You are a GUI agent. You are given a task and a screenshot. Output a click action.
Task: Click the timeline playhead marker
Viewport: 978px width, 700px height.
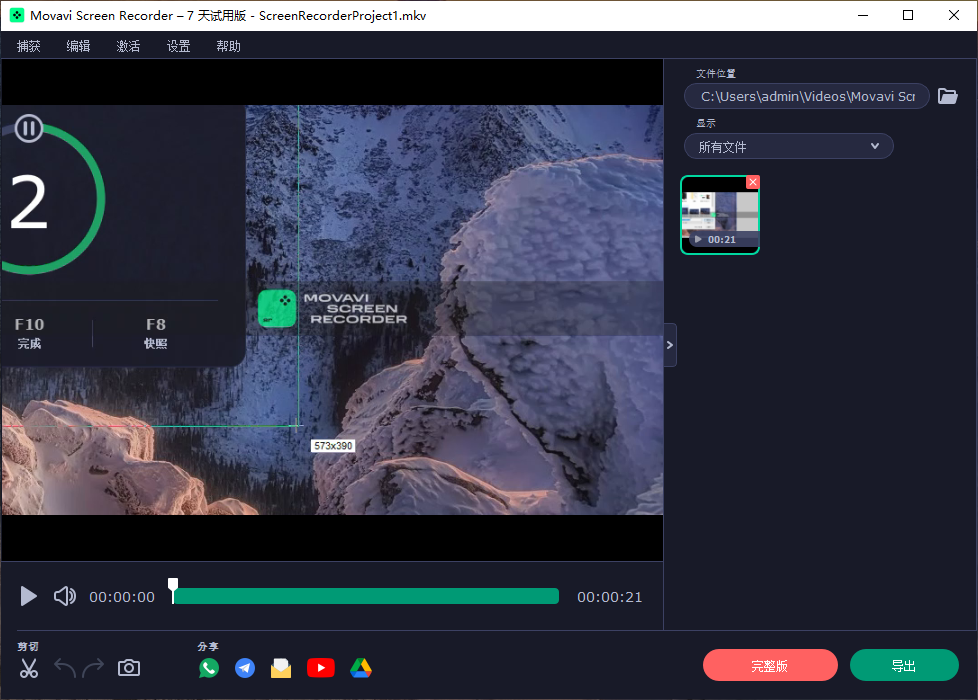click(173, 590)
